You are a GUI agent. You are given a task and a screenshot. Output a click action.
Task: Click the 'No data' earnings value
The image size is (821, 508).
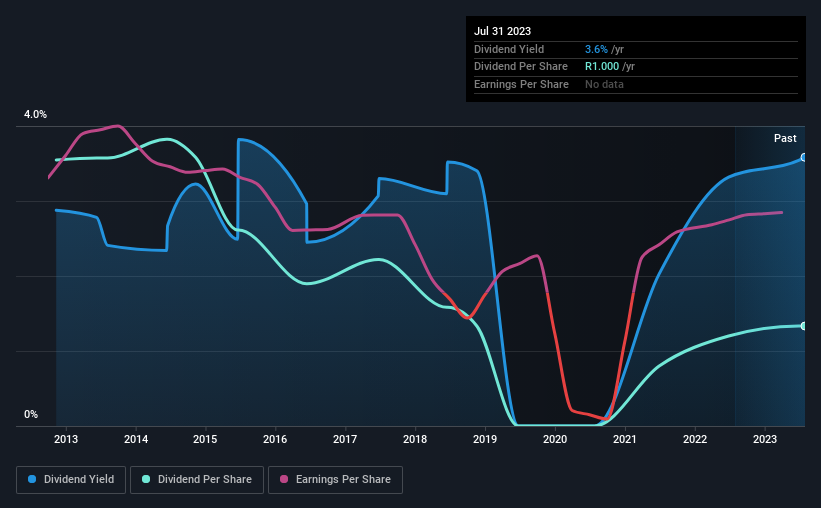tap(604, 84)
